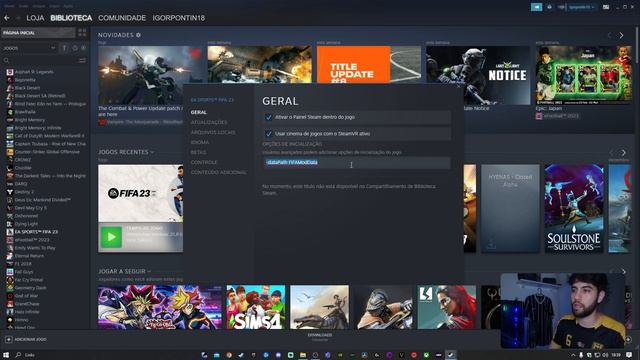
Task: Click the Página Inicial button
Action: coord(39,33)
